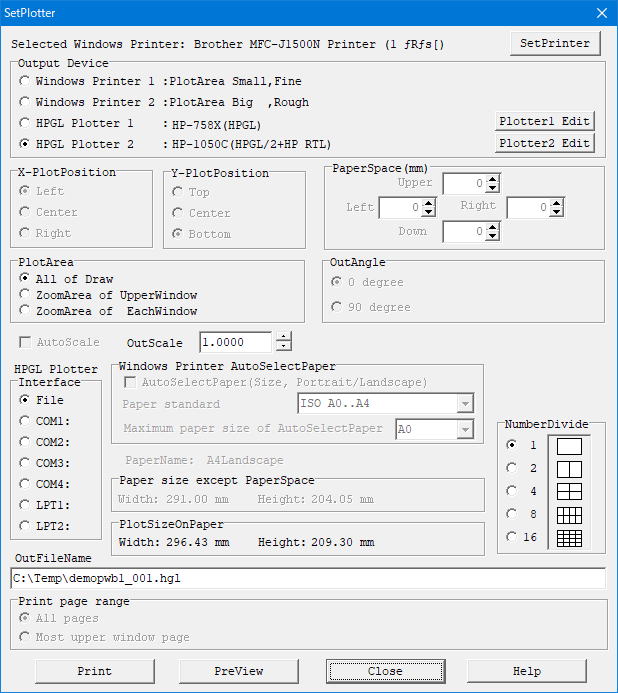Click the four-pane divide layout icon
The image size is (618, 693).
click(569, 492)
